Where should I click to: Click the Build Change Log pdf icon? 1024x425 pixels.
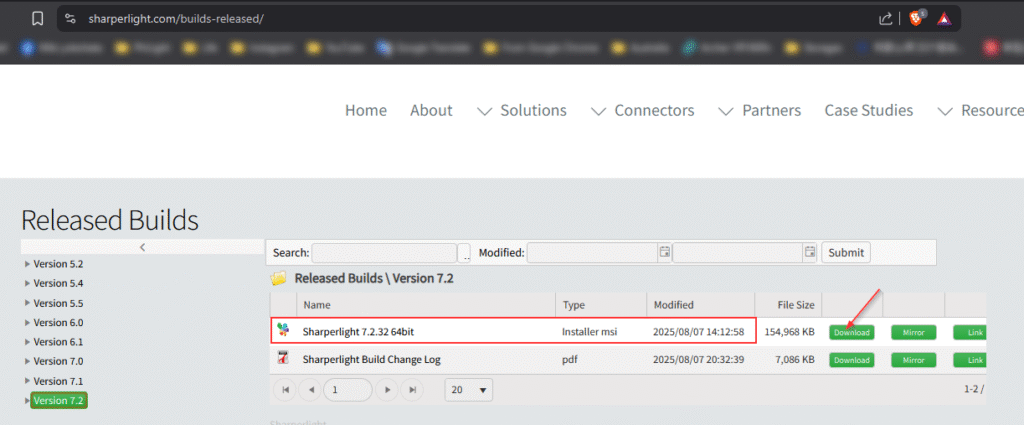point(283,359)
